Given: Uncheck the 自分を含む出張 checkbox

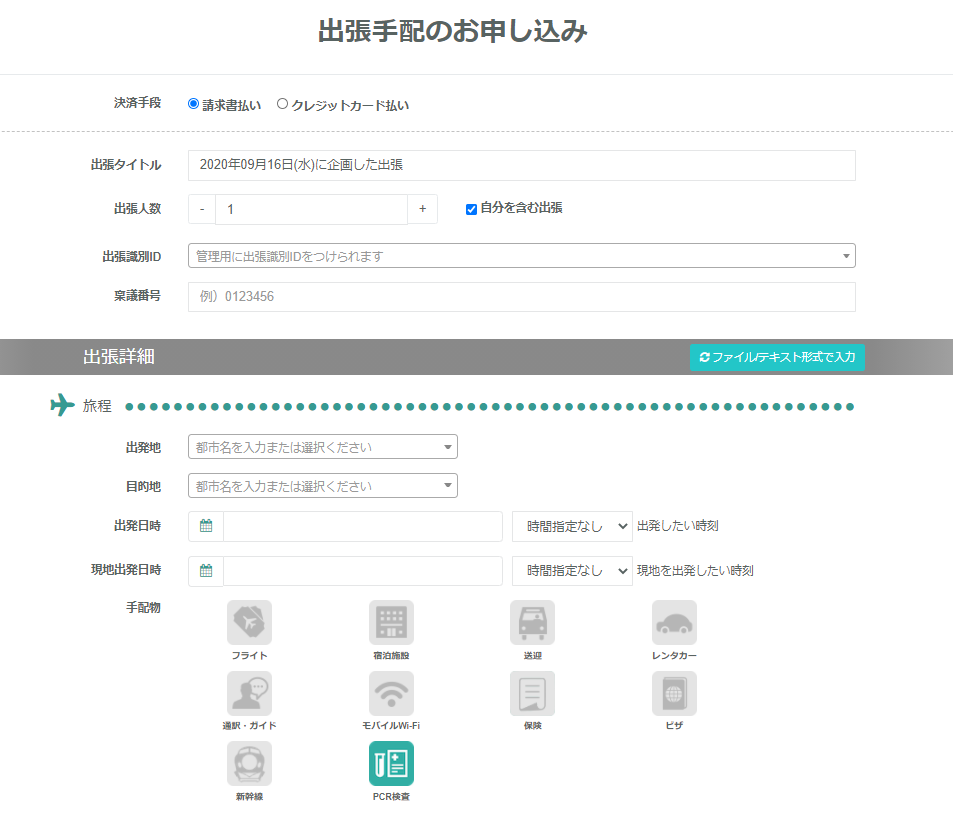Looking at the screenshot, I should pyautogui.click(x=471, y=209).
